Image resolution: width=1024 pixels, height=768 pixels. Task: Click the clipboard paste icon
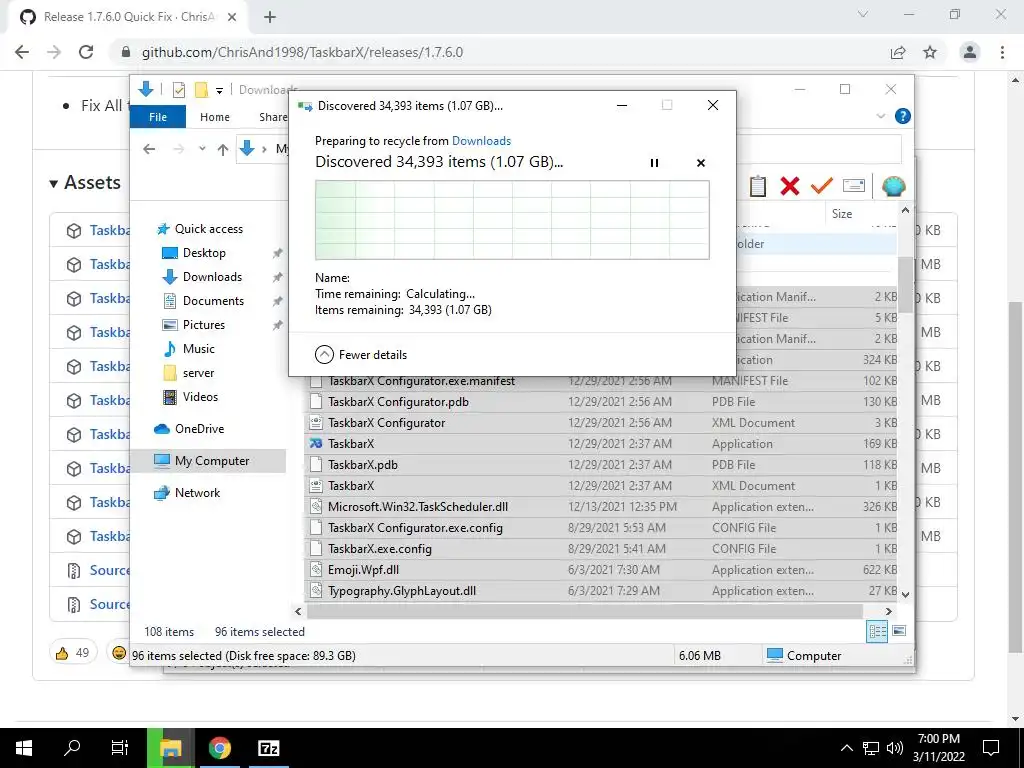click(x=758, y=186)
